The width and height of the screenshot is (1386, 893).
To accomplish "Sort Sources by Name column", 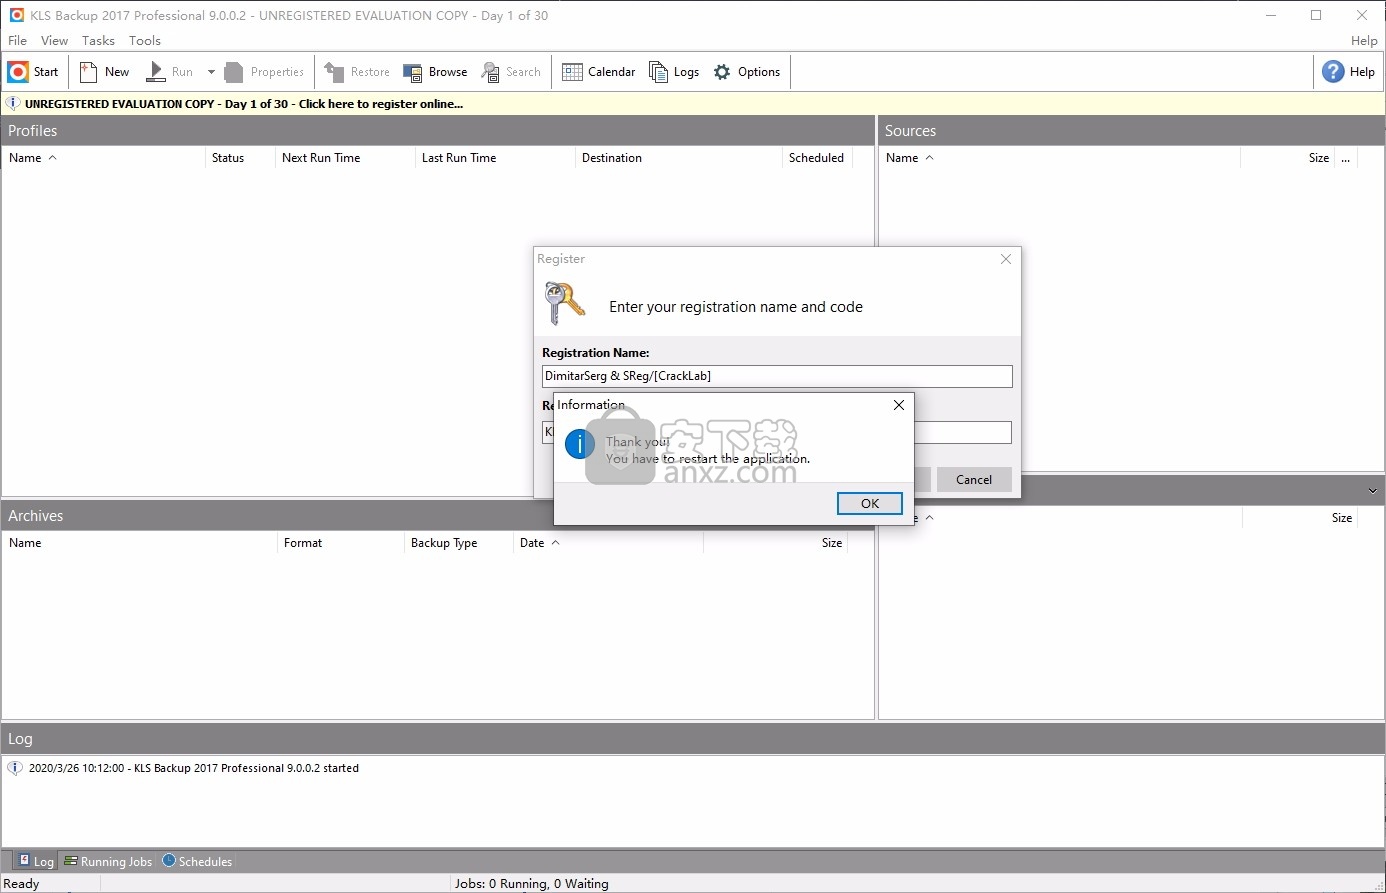I will (1059, 158).
